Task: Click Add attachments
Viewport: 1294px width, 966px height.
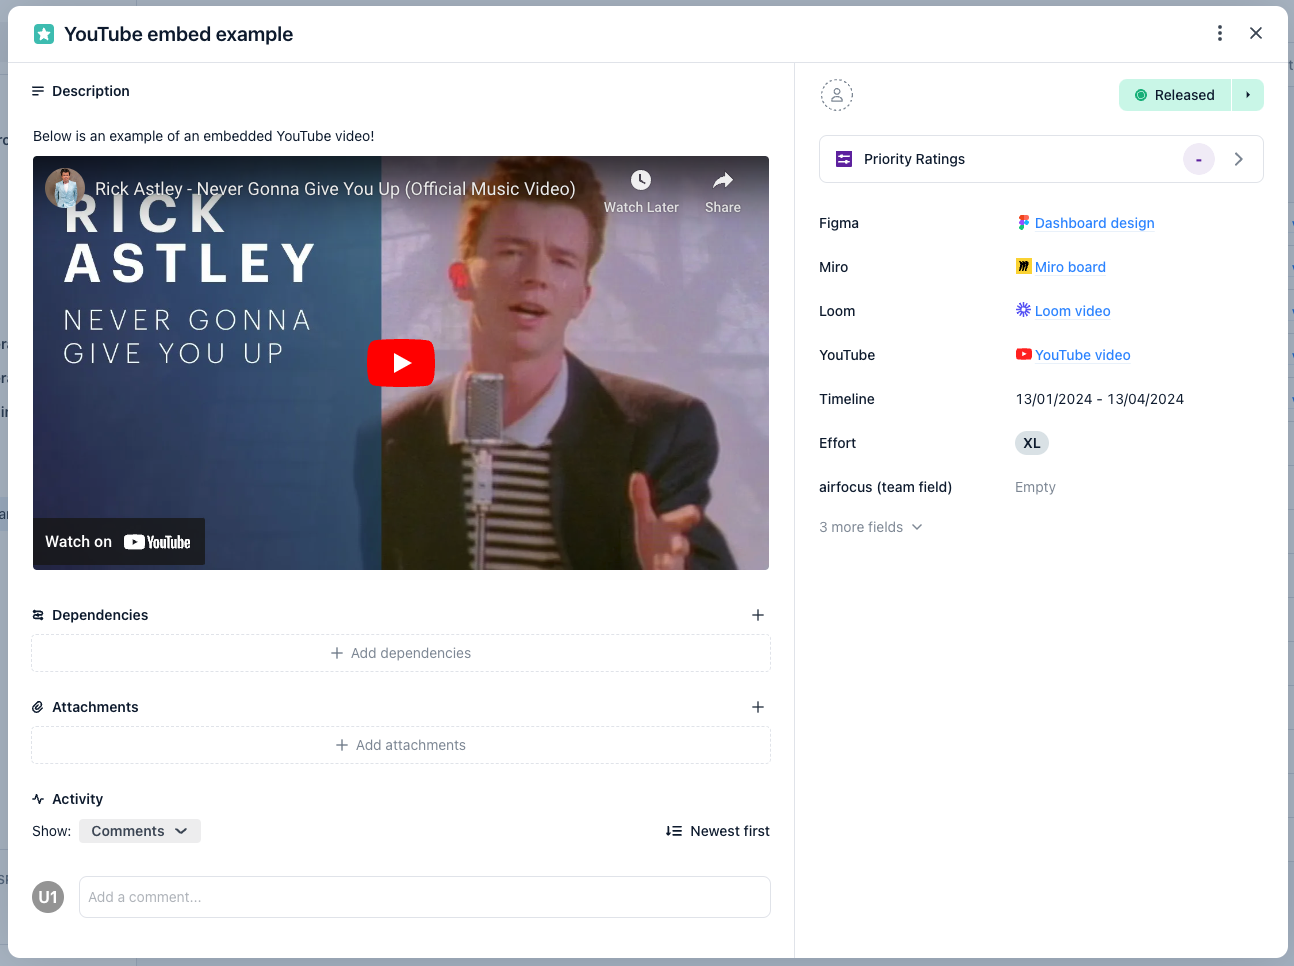Action: point(401,745)
